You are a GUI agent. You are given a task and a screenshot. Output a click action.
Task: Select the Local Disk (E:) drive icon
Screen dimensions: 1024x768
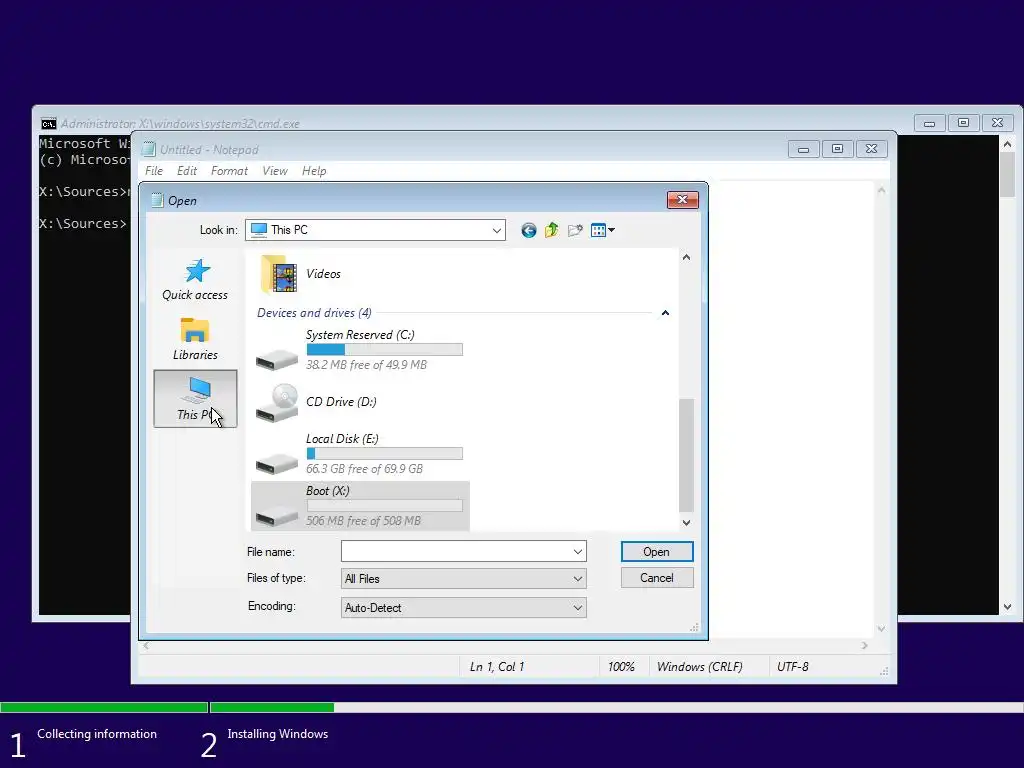277,463
